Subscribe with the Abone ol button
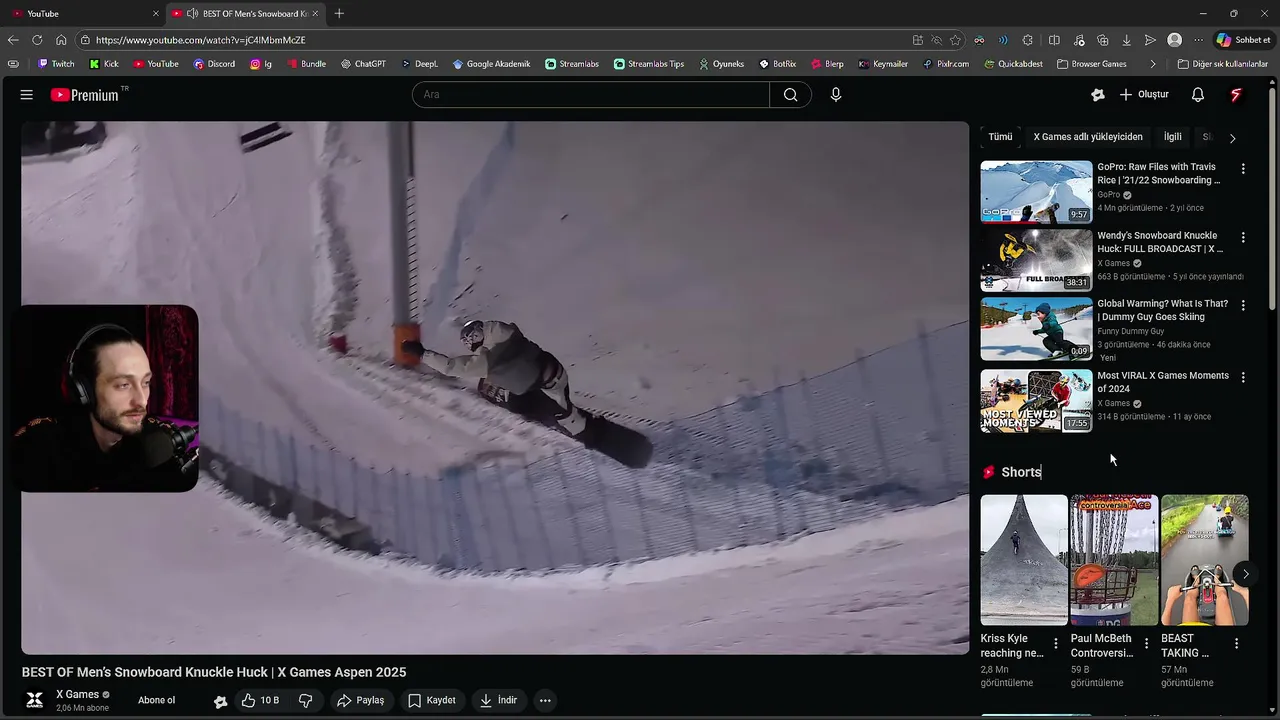 click(157, 700)
